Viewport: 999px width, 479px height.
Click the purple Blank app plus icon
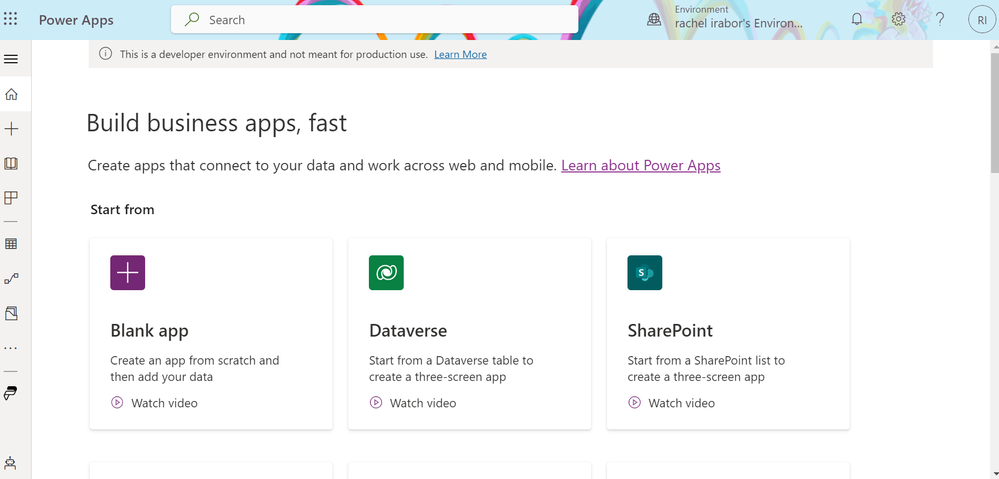127,273
